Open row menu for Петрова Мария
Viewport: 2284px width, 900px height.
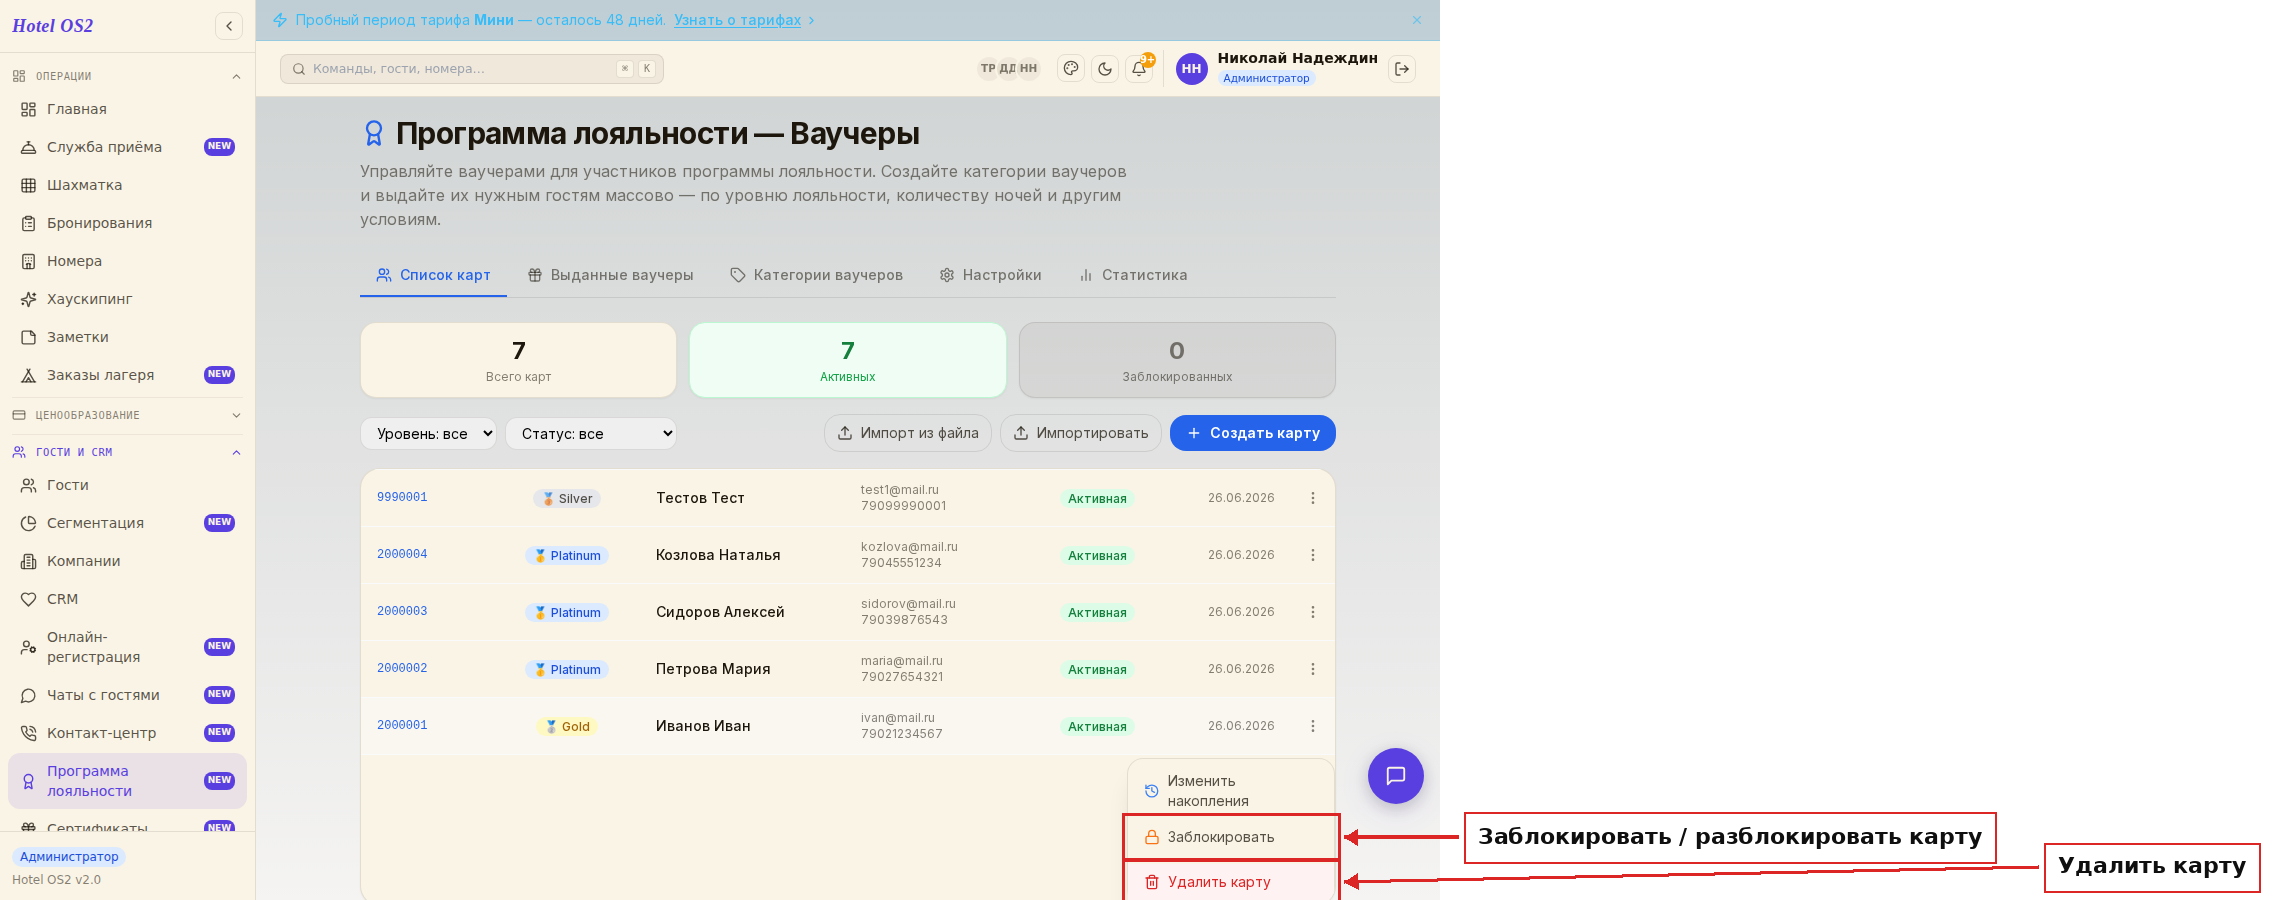click(1313, 669)
